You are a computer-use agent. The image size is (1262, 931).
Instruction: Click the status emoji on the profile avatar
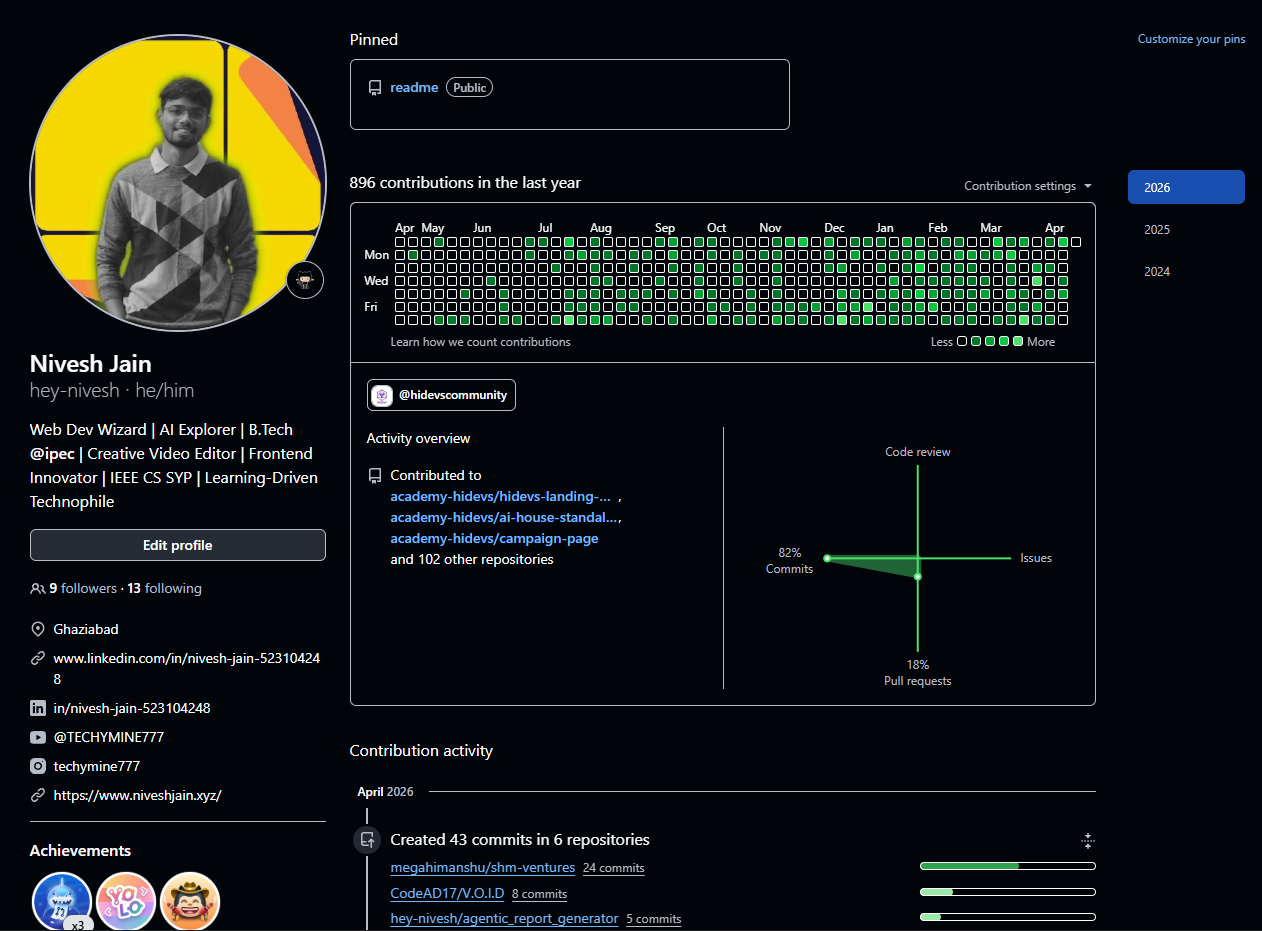[304, 280]
